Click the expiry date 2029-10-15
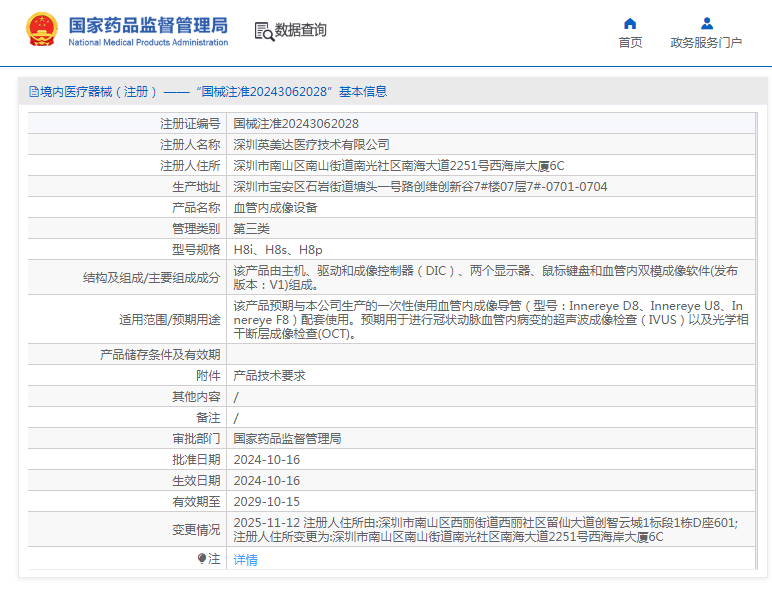772x591 pixels. point(266,502)
